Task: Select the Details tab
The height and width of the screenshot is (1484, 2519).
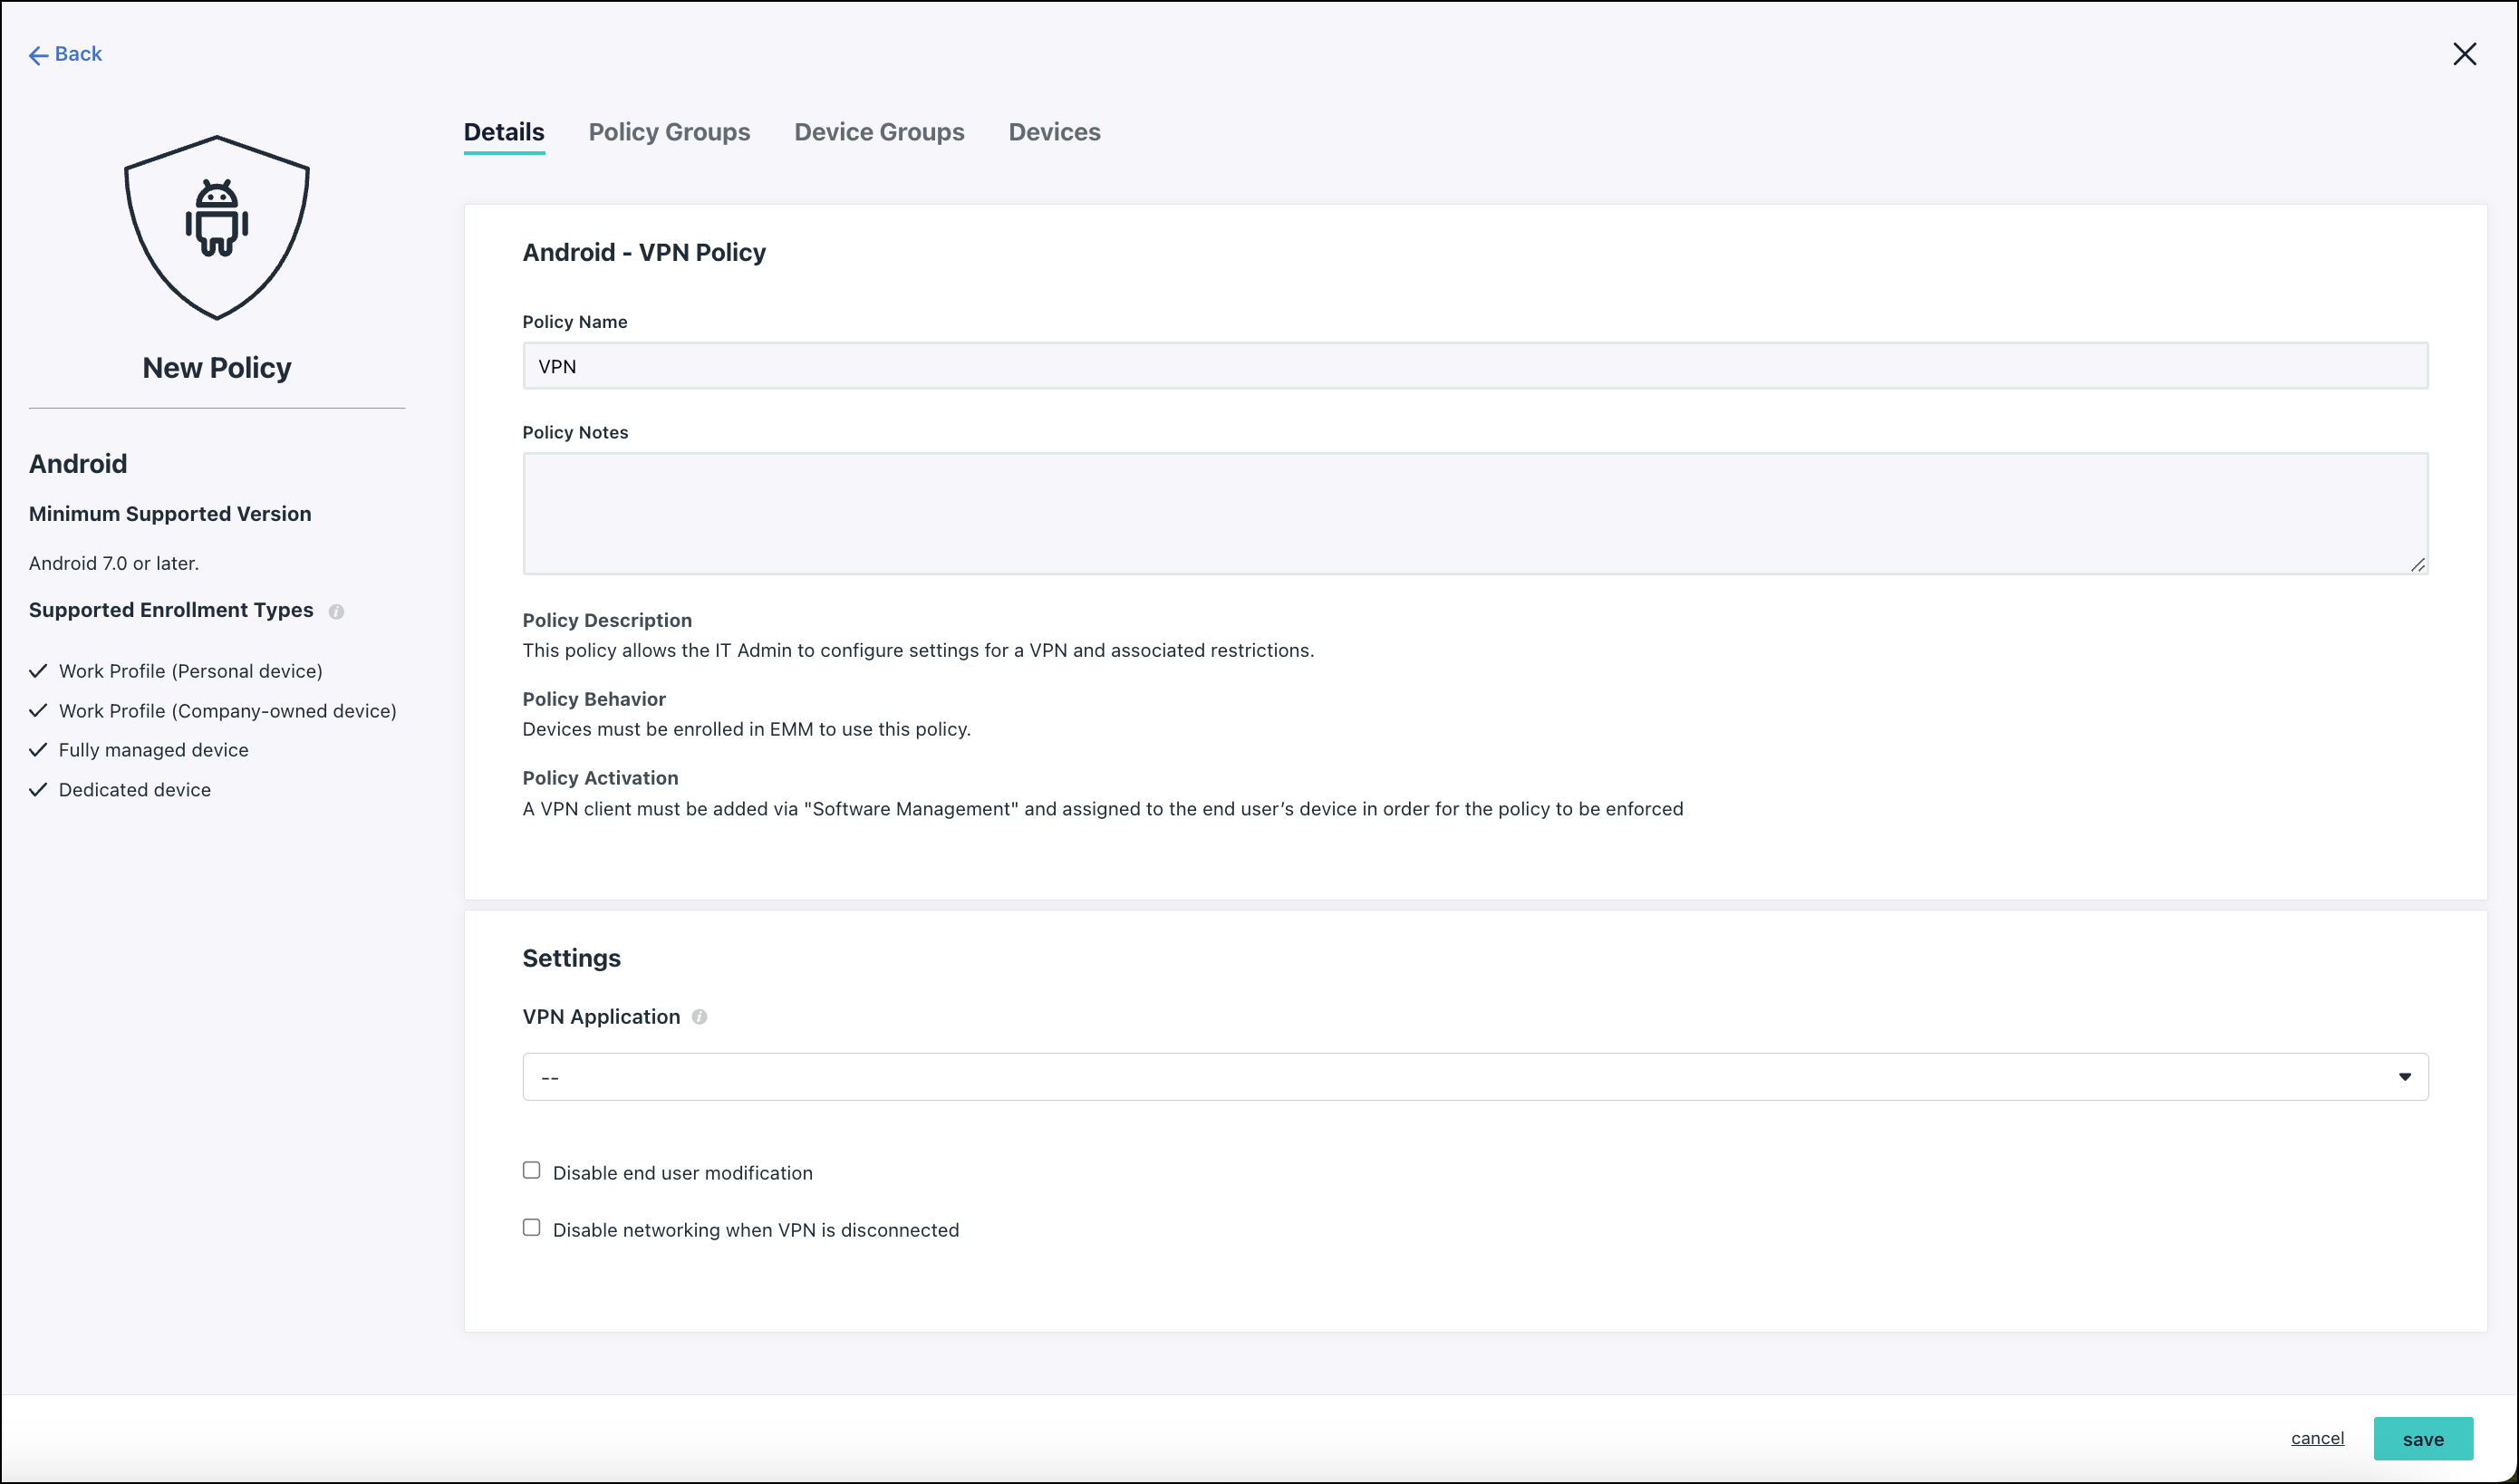Action: (503, 132)
